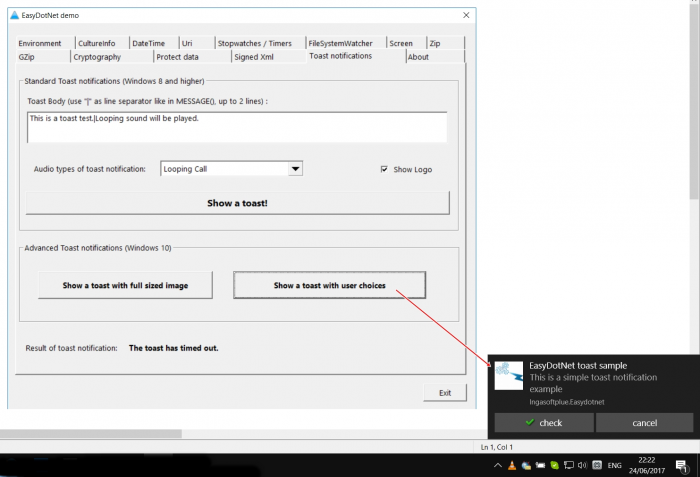Click Show a toast with user choices
The height and width of the screenshot is (477, 700).
coord(329,285)
